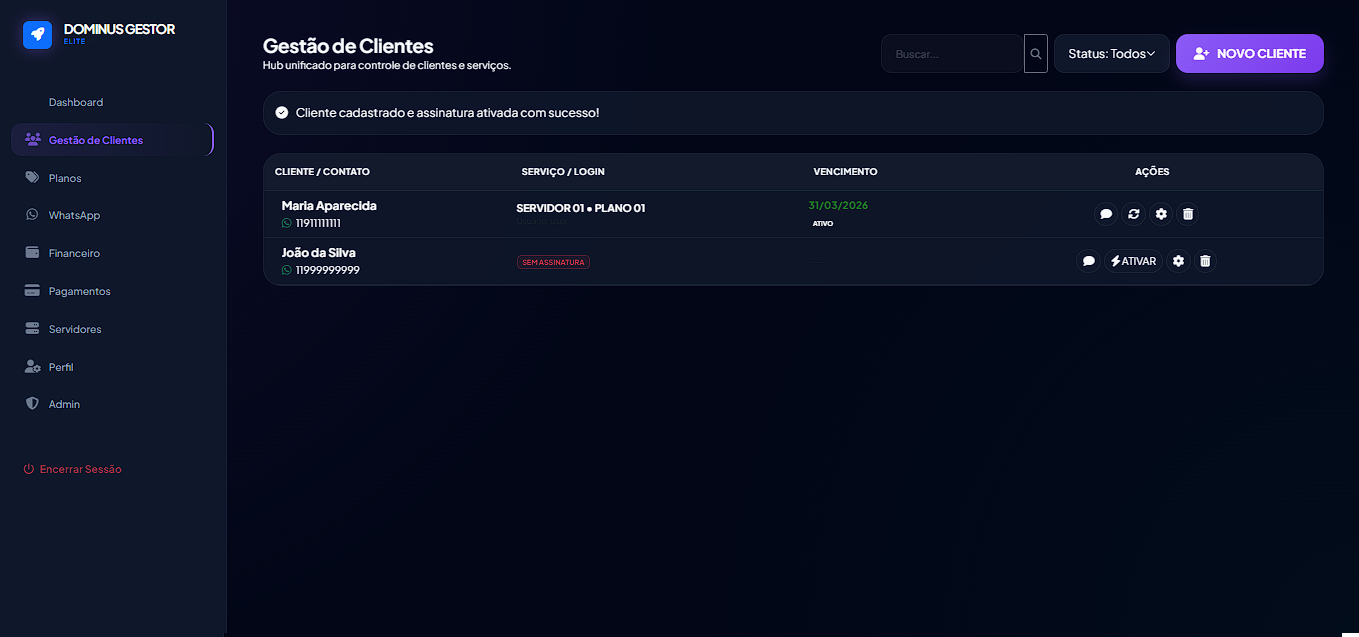The image size is (1359, 637).
Task: Click the NOVO CLIENTE button
Action: pos(1249,54)
